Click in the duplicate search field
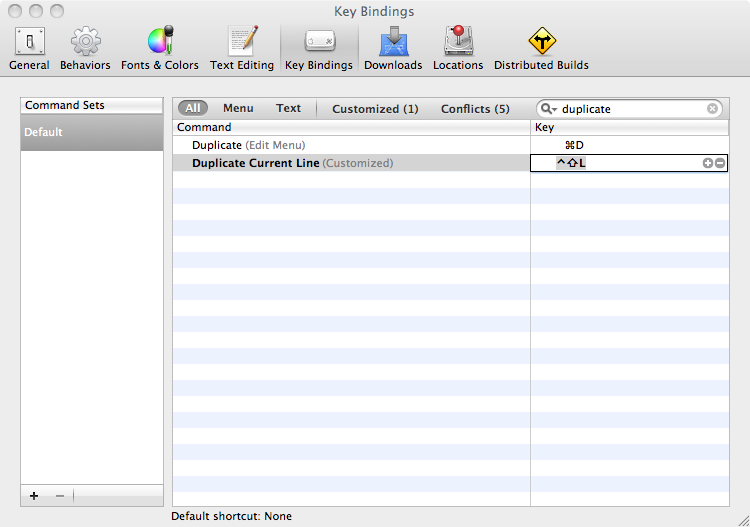The height and width of the screenshot is (527, 750). [631, 109]
